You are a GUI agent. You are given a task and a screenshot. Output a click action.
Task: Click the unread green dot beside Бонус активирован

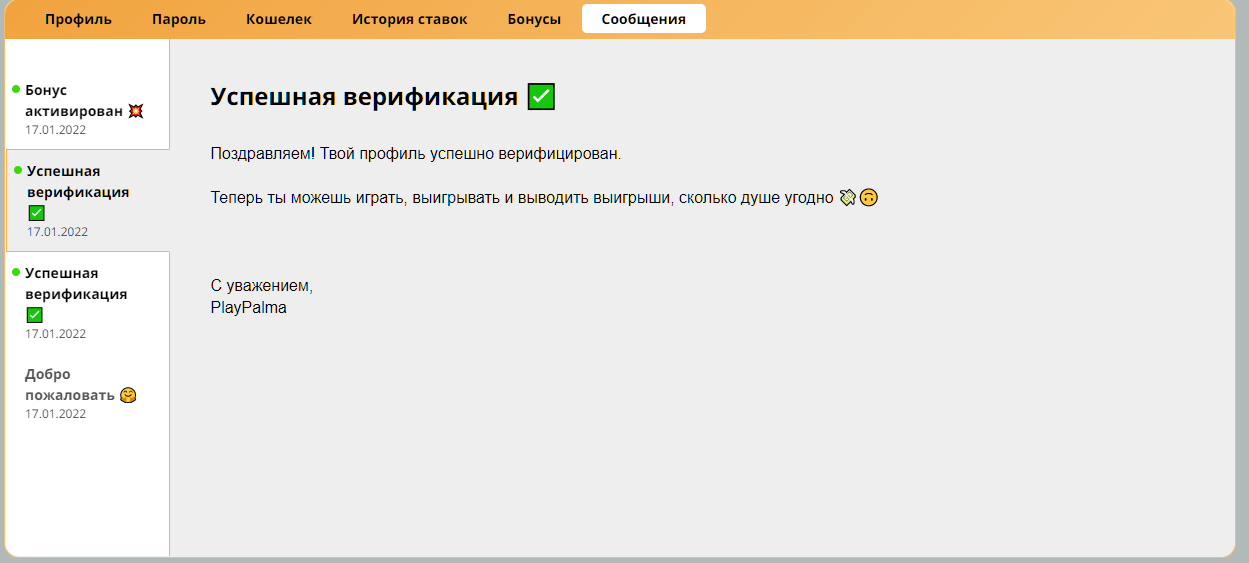pyautogui.click(x=16, y=90)
